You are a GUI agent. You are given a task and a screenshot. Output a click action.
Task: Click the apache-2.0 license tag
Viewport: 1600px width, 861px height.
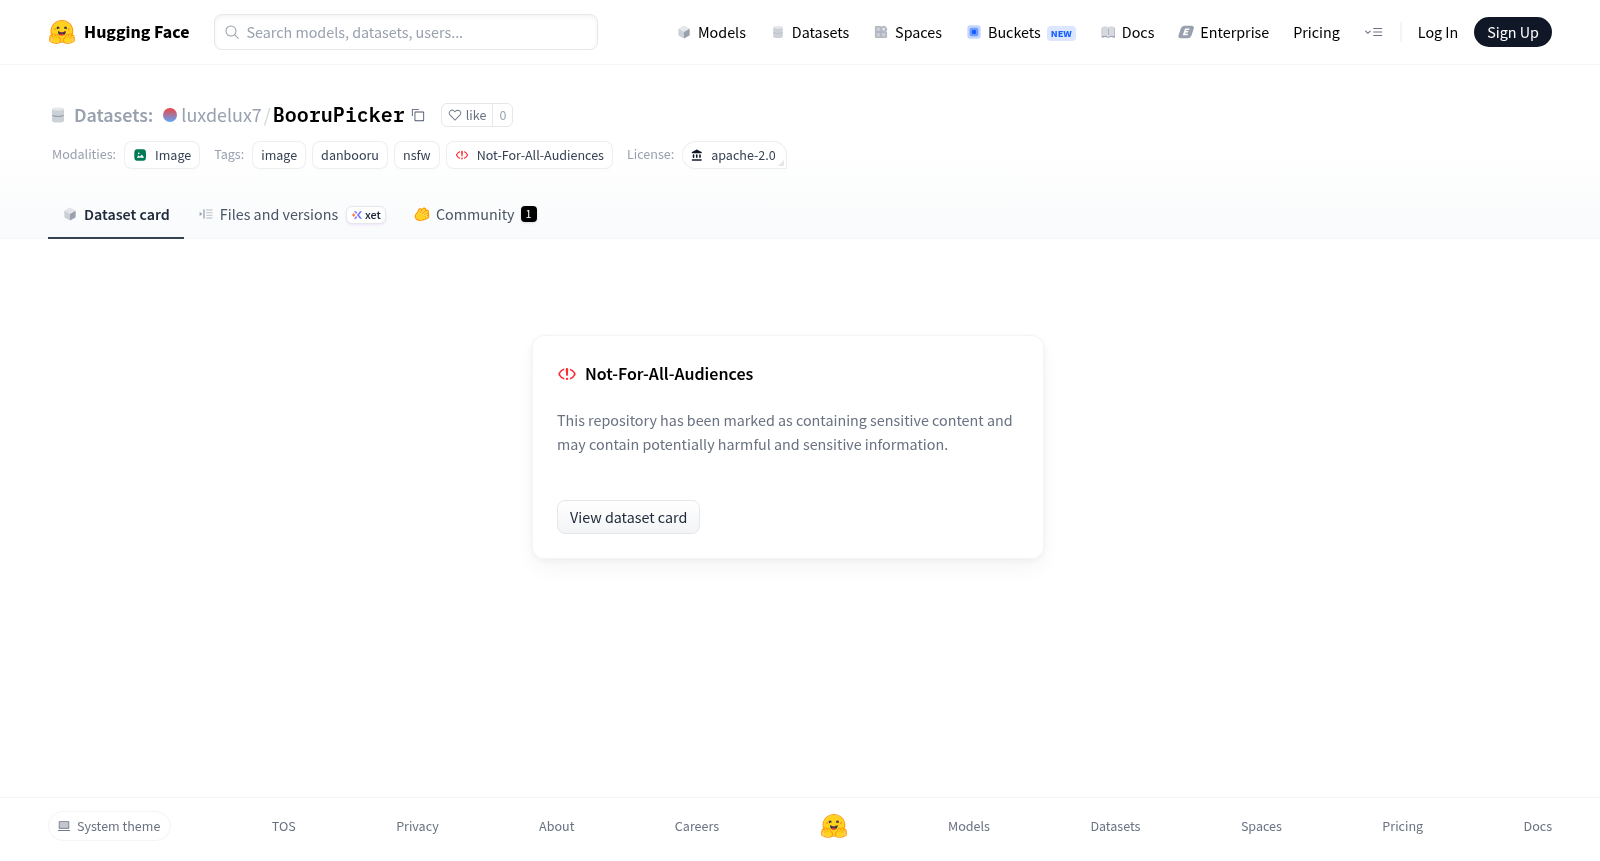734,155
